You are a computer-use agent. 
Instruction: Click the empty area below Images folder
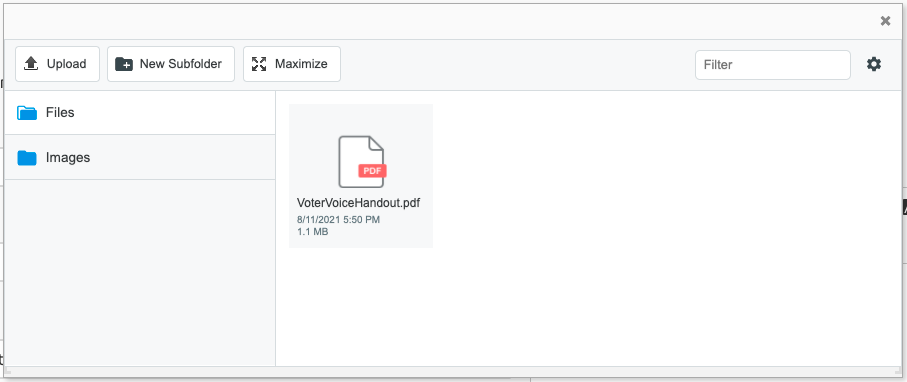[139, 272]
